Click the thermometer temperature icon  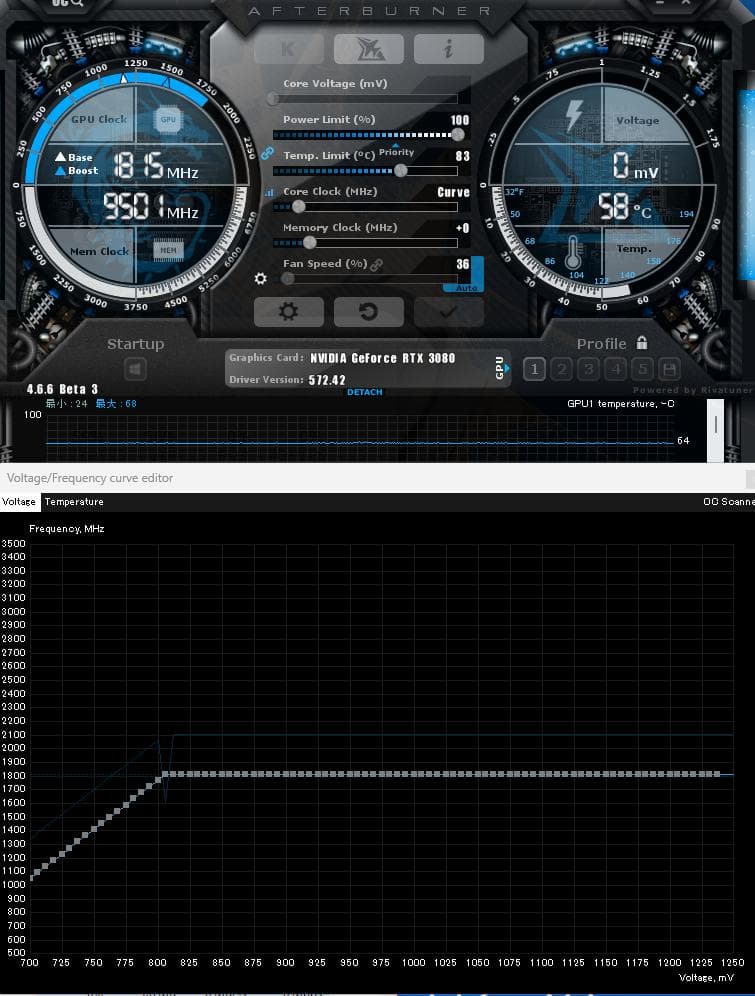tap(573, 252)
